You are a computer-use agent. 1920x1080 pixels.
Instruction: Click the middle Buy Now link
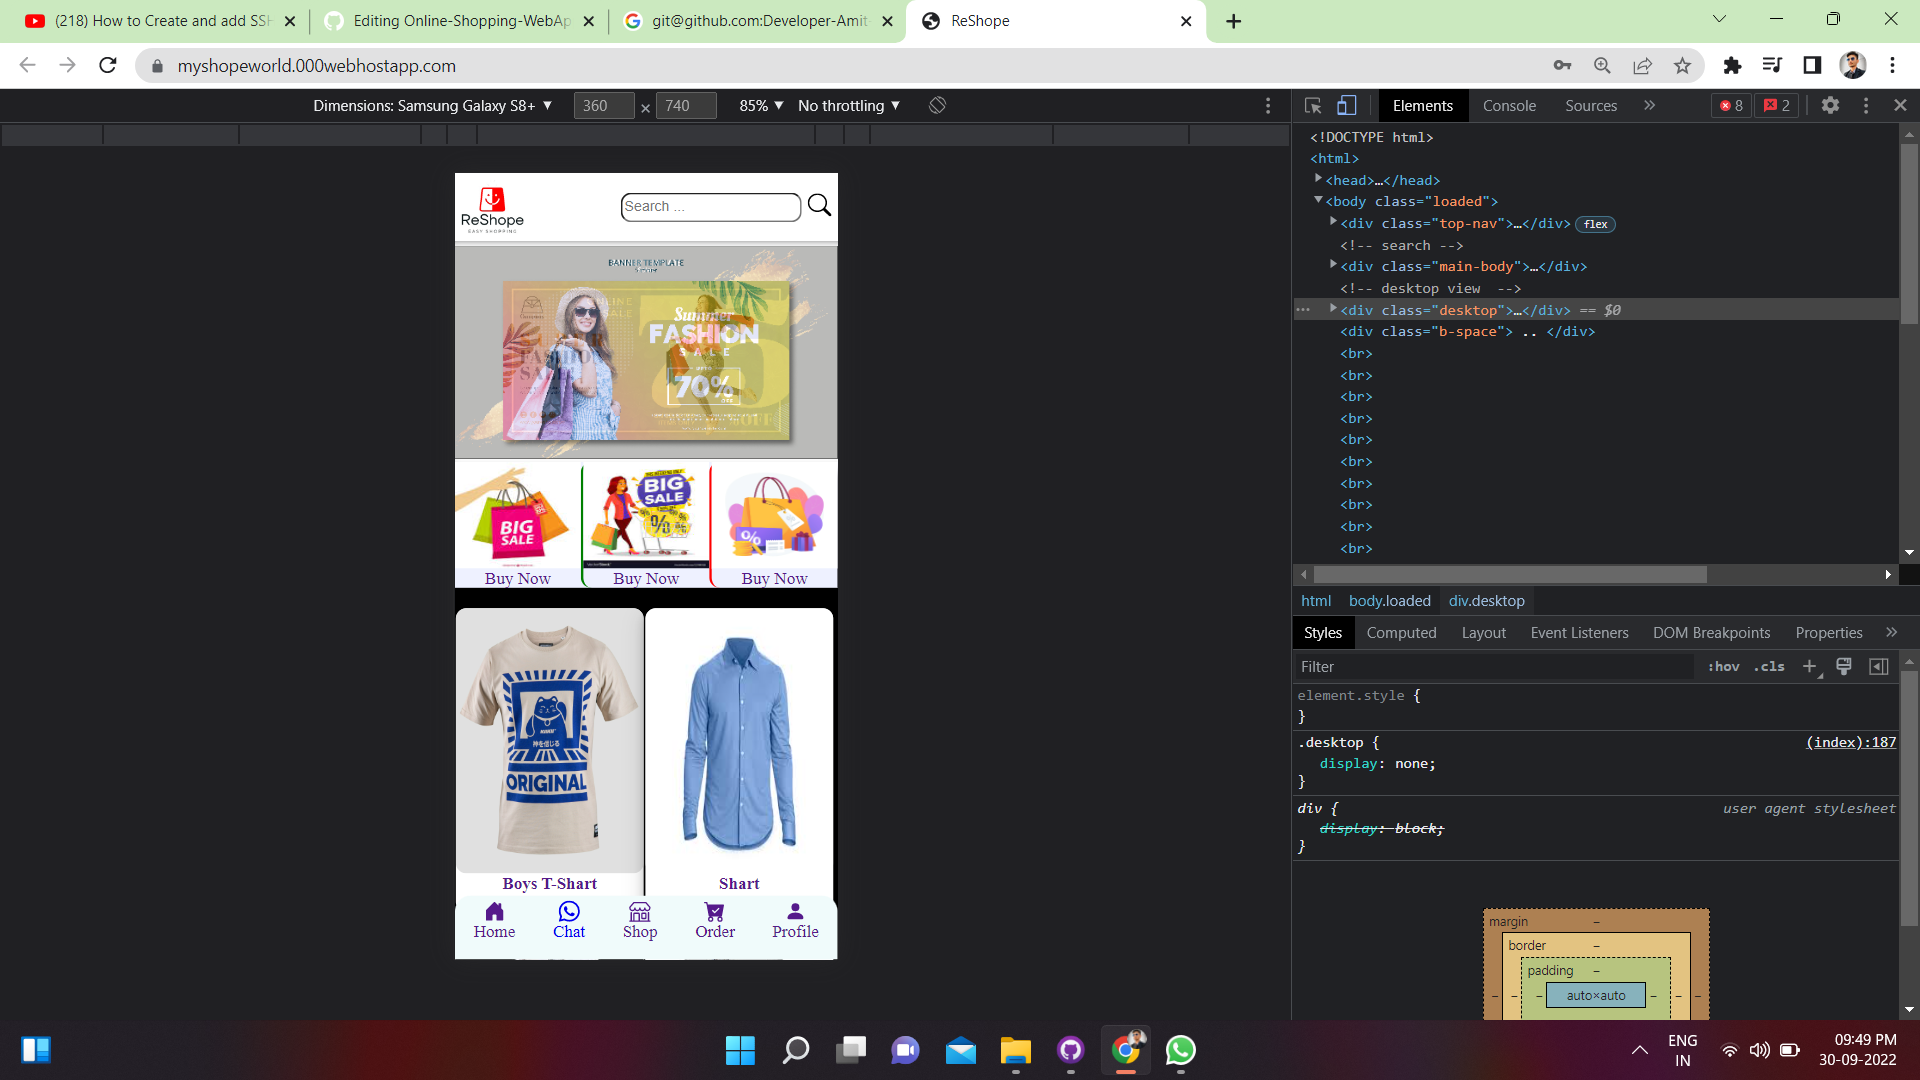tap(645, 578)
